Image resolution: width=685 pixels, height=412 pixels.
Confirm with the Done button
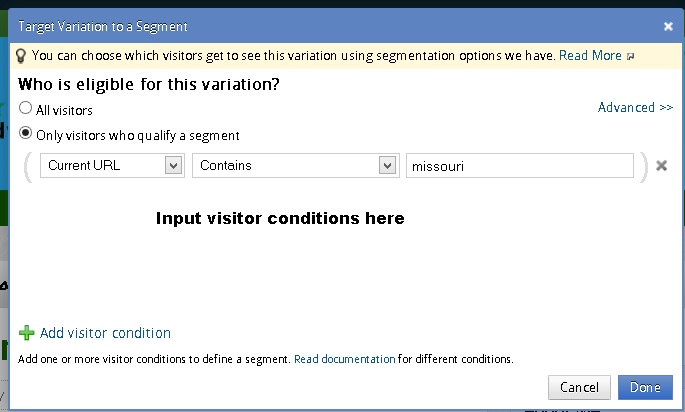(645, 387)
